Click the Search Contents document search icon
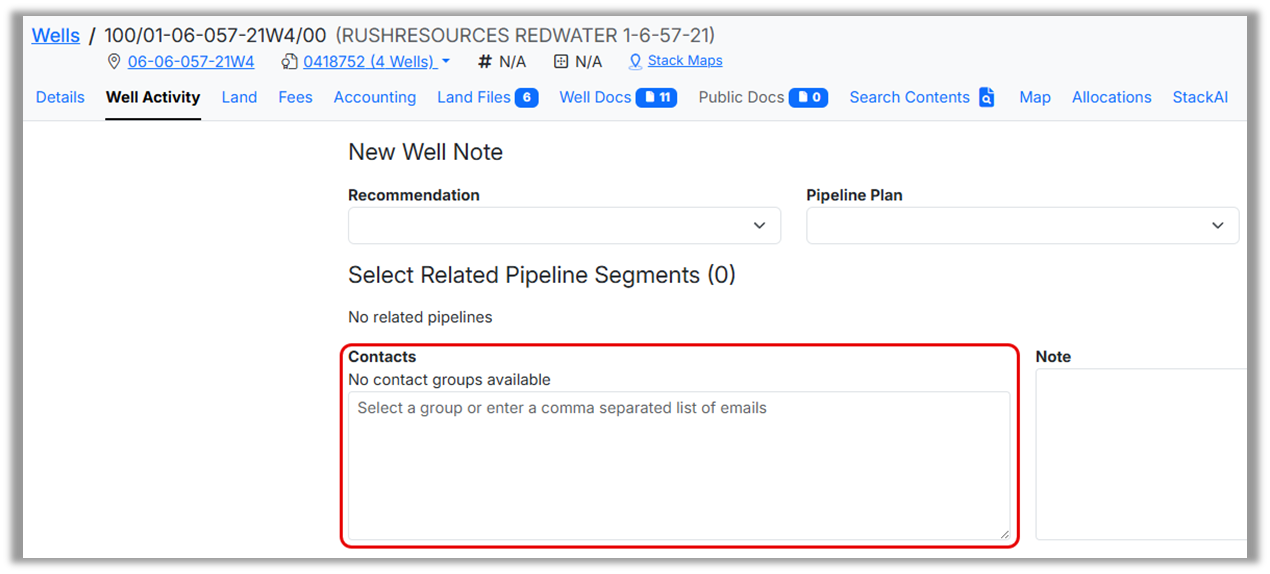The height and width of the screenshot is (574, 1270). [987, 98]
